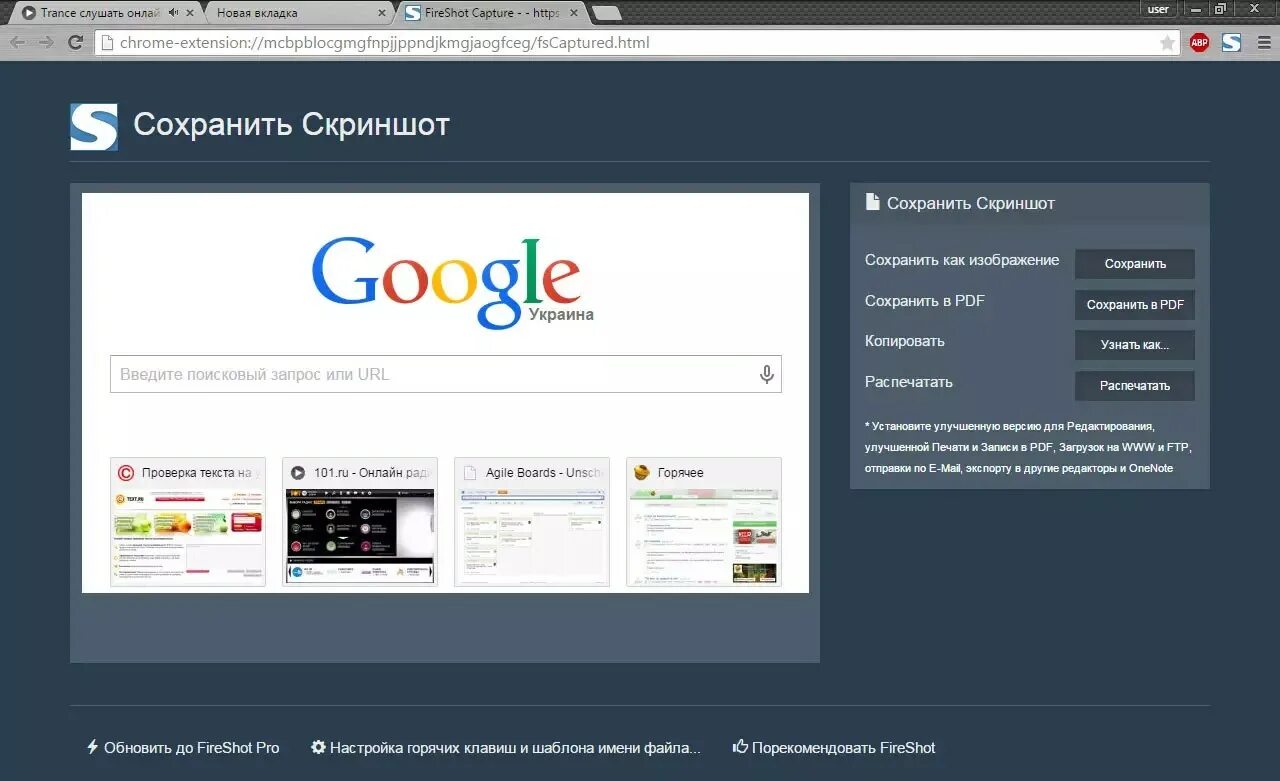Click the red copyright favicon on Проверка текста

pyautogui.click(x=126, y=473)
